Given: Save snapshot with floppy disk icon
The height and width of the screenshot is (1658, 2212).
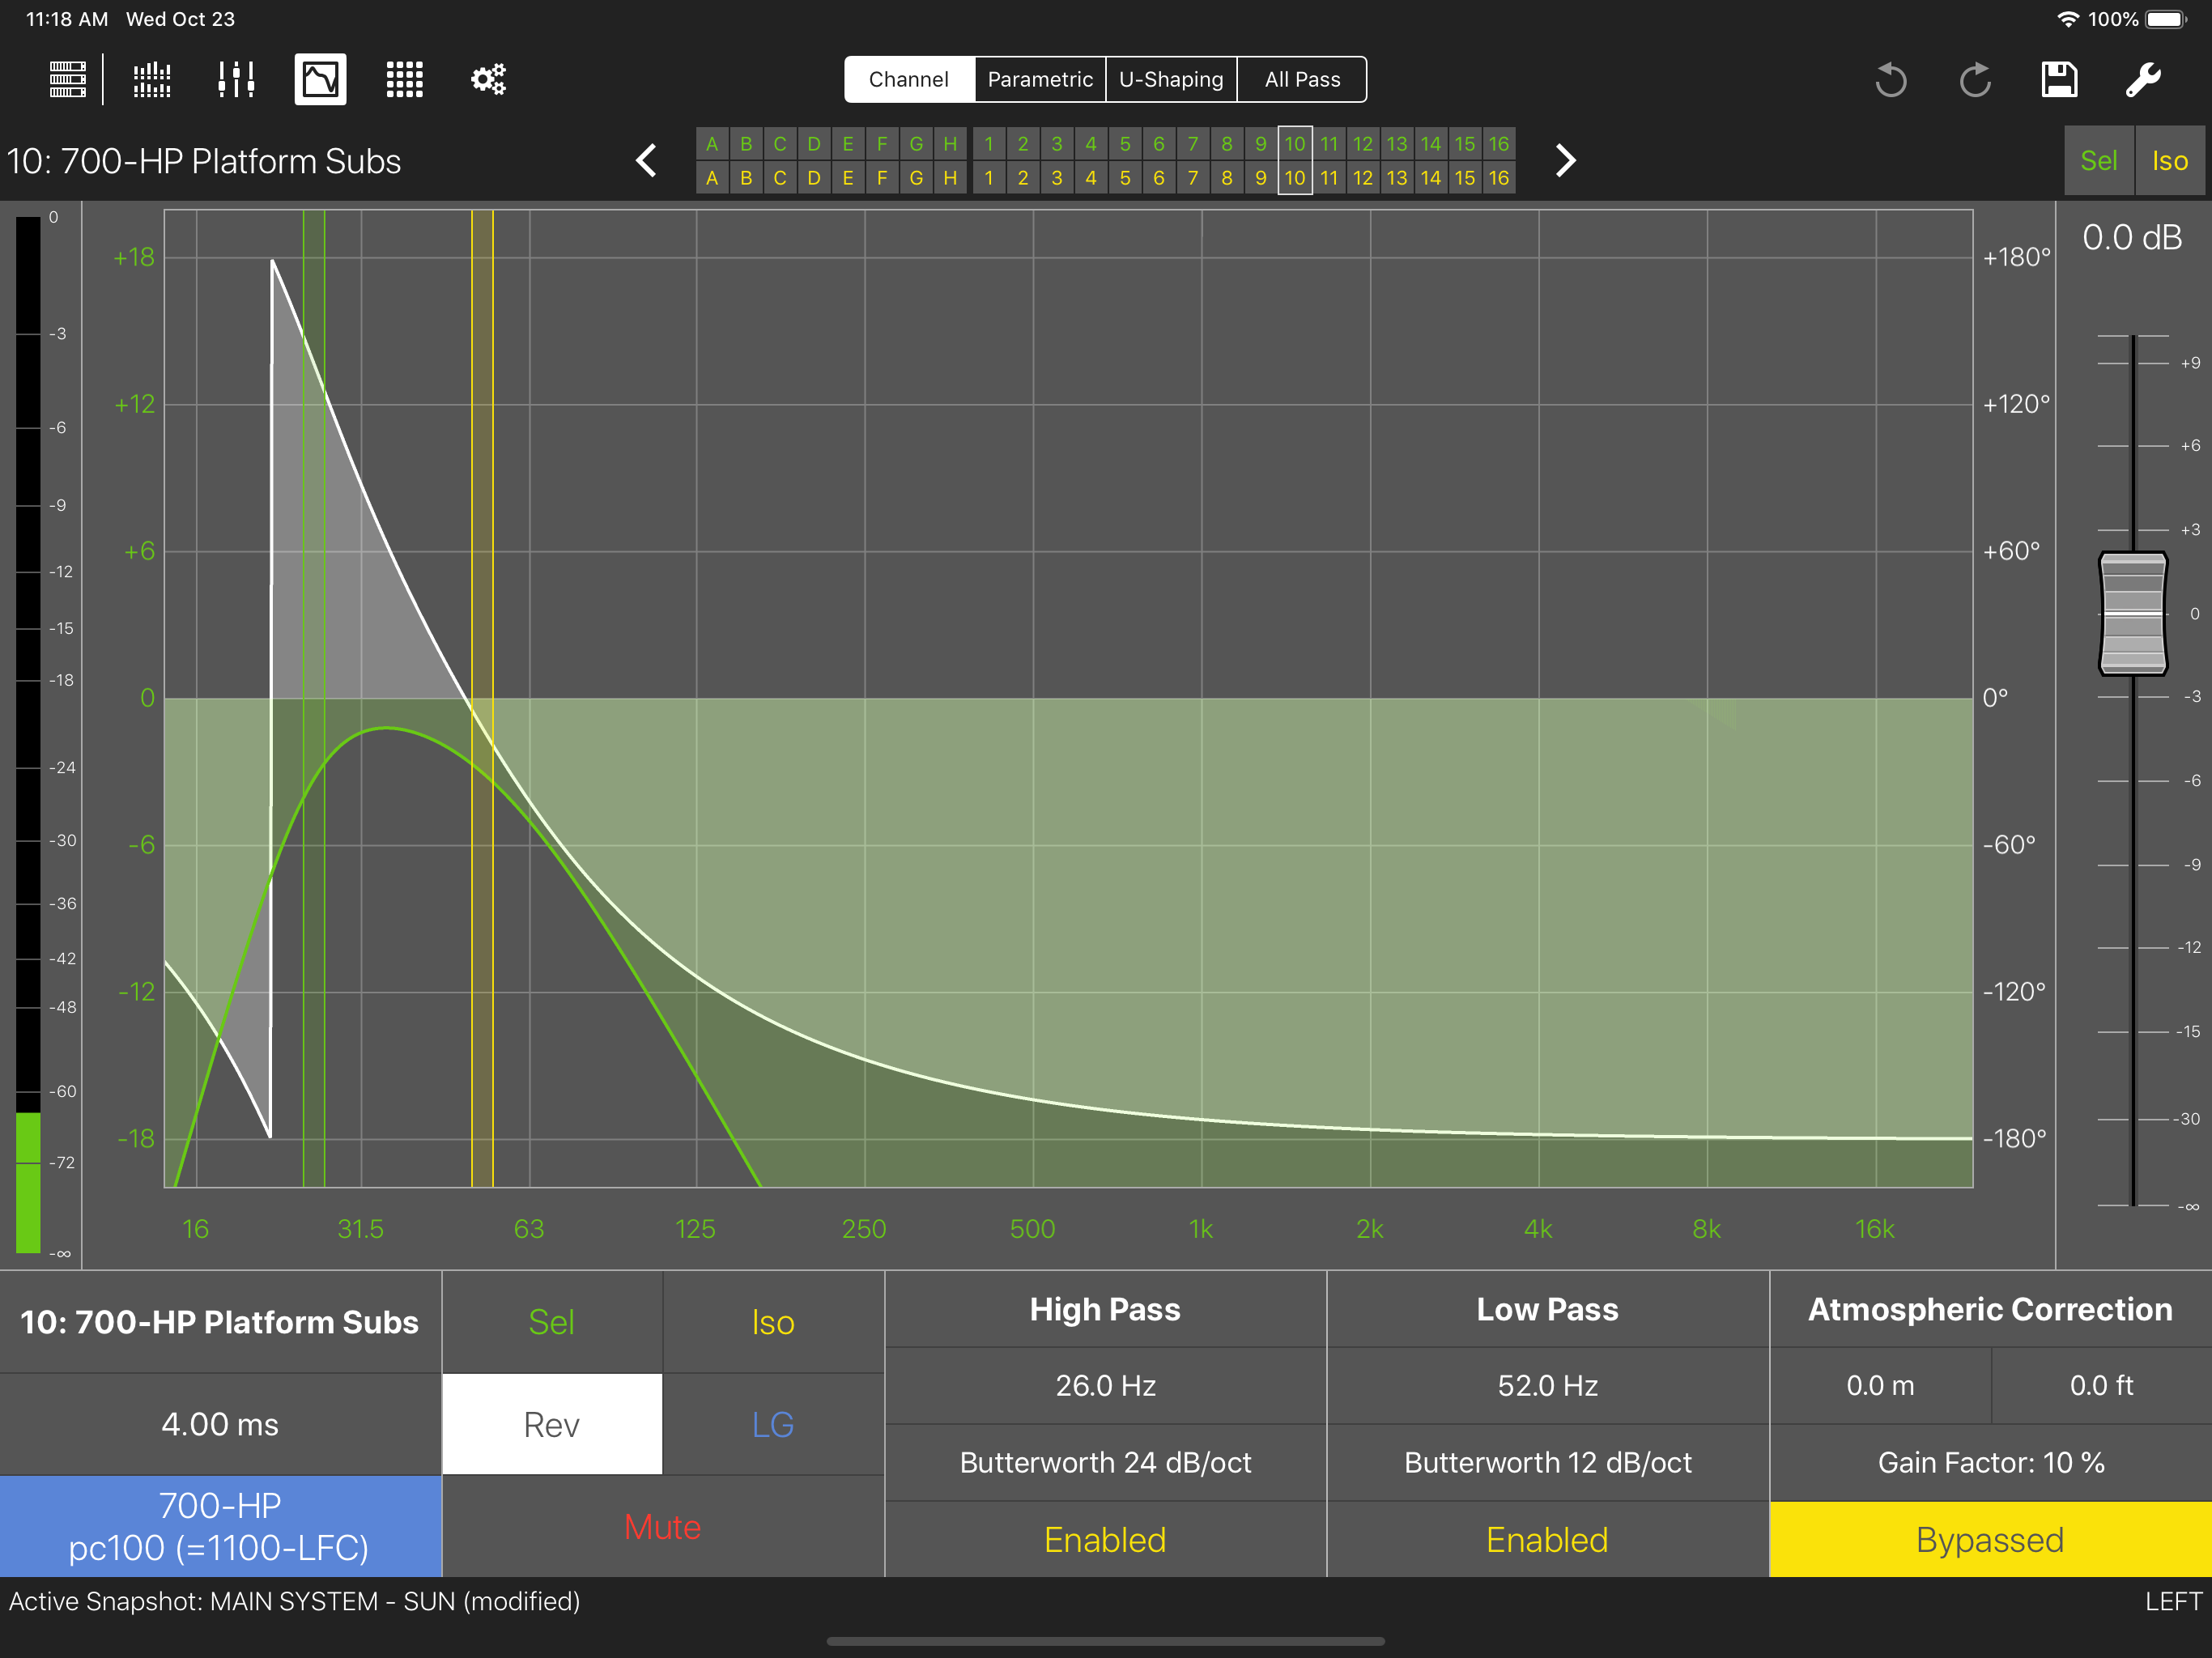Looking at the screenshot, I should click(2059, 79).
